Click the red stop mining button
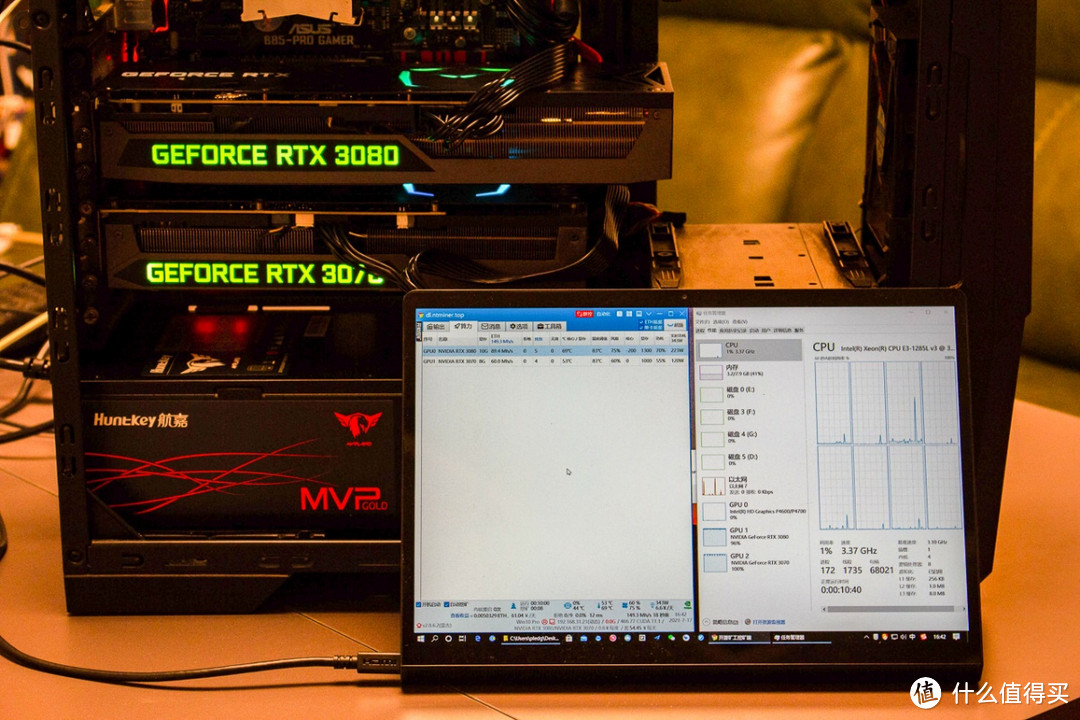This screenshot has width=1080, height=720. click(582, 314)
